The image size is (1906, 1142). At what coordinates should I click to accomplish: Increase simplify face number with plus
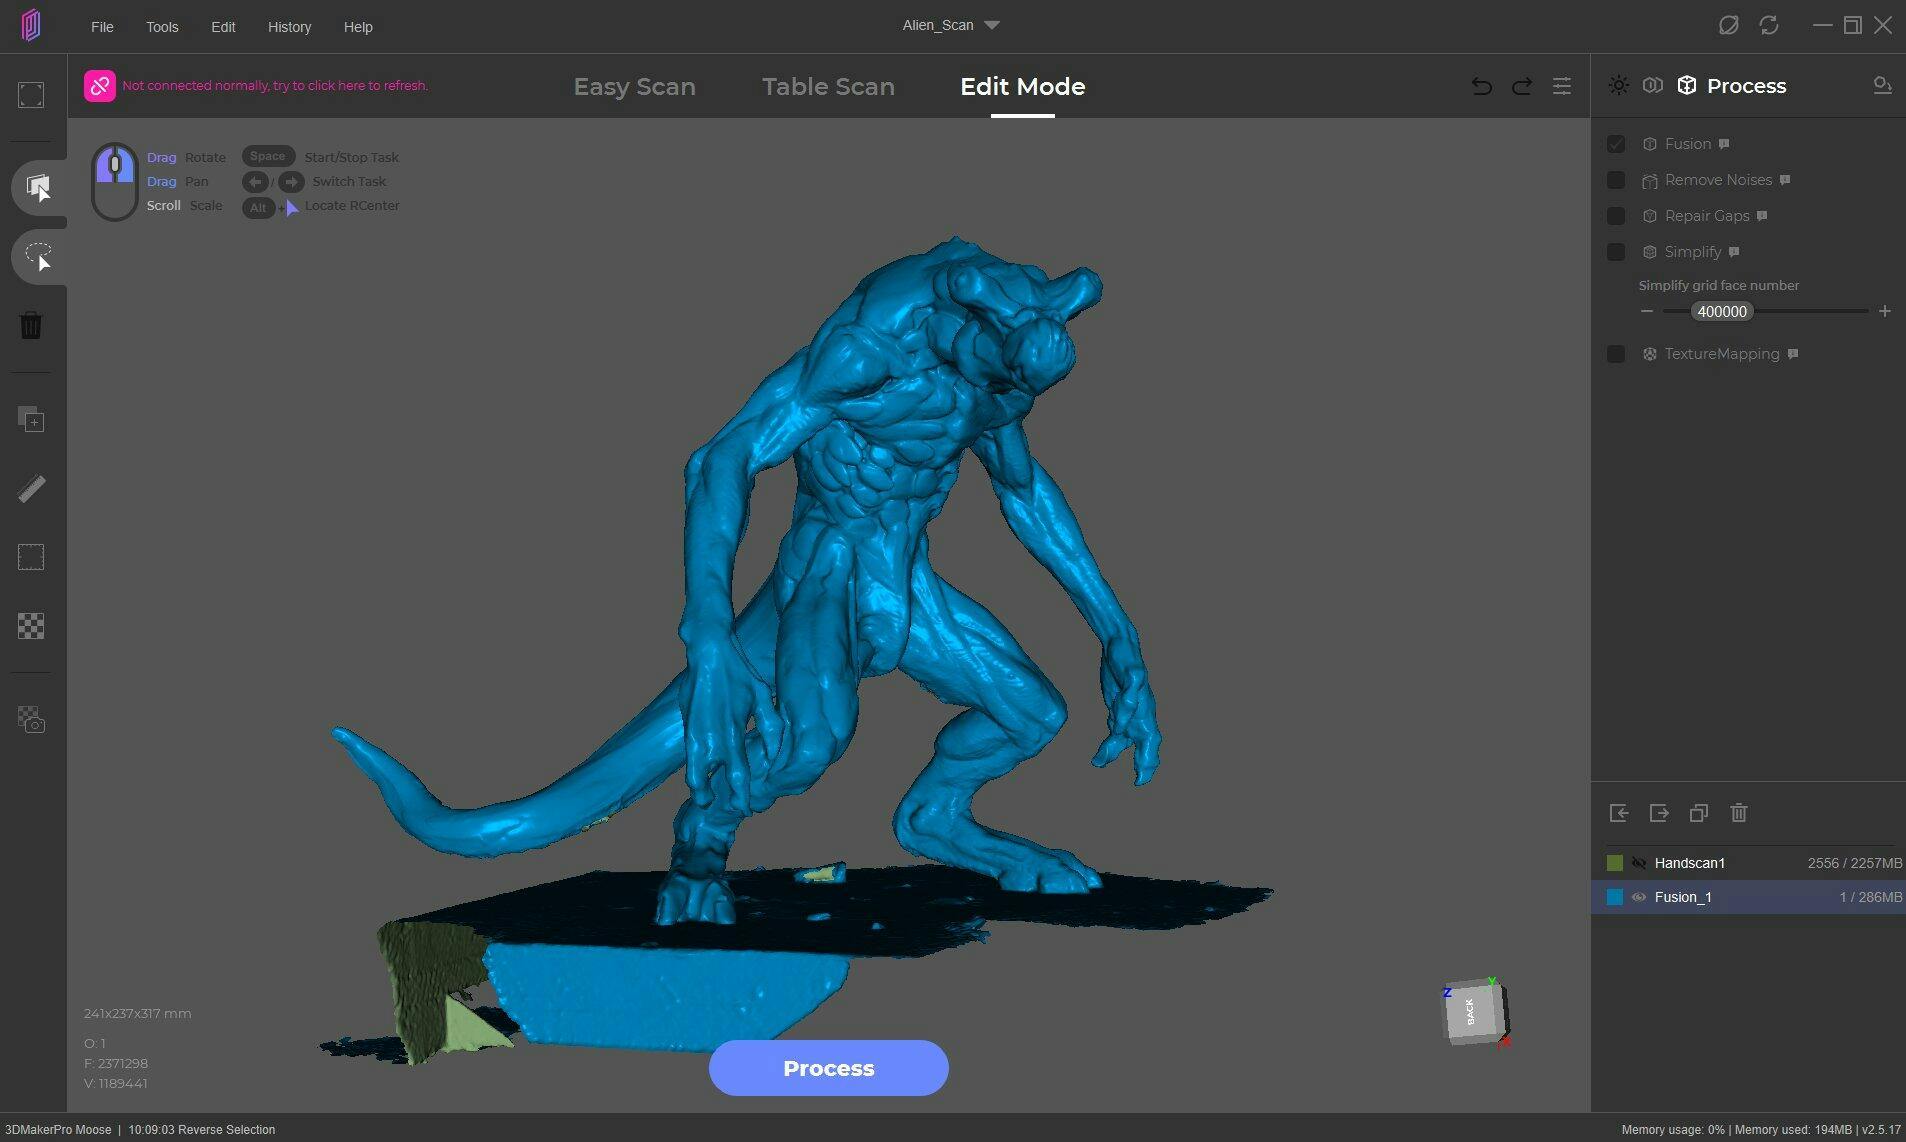click(1885, 312)
